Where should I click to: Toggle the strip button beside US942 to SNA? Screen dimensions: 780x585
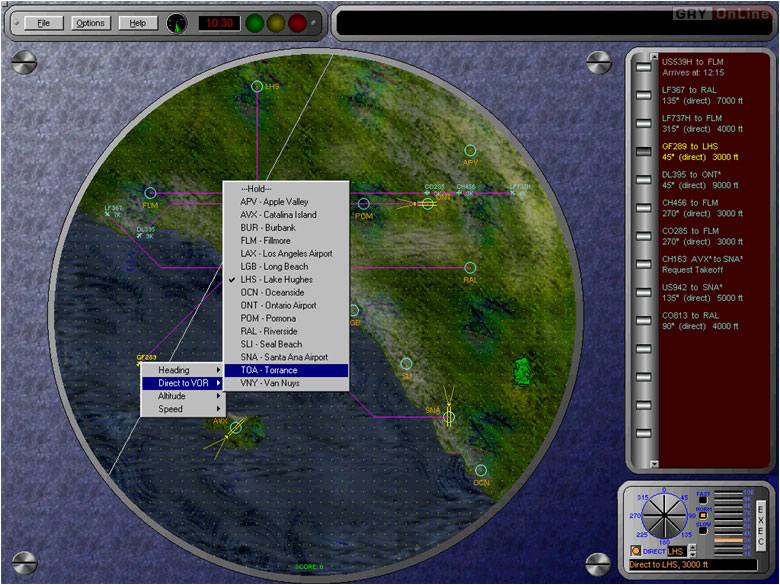644,292
